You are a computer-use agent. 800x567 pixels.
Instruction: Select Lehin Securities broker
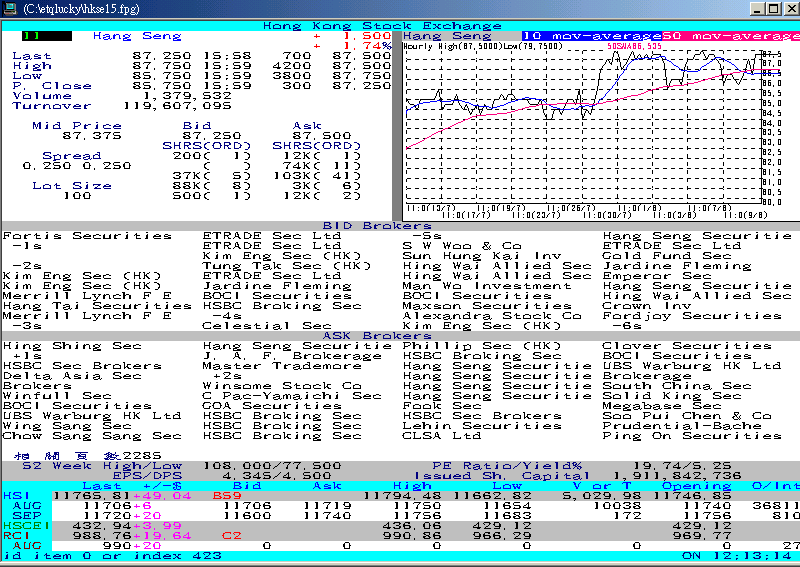point(482,426)
